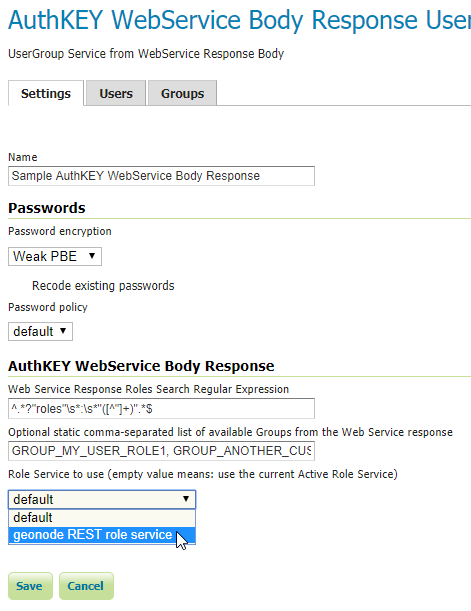The image size is (471, 611).
Task: Expand the Password policy default dropdown
Action: click(x=40, y=332)
